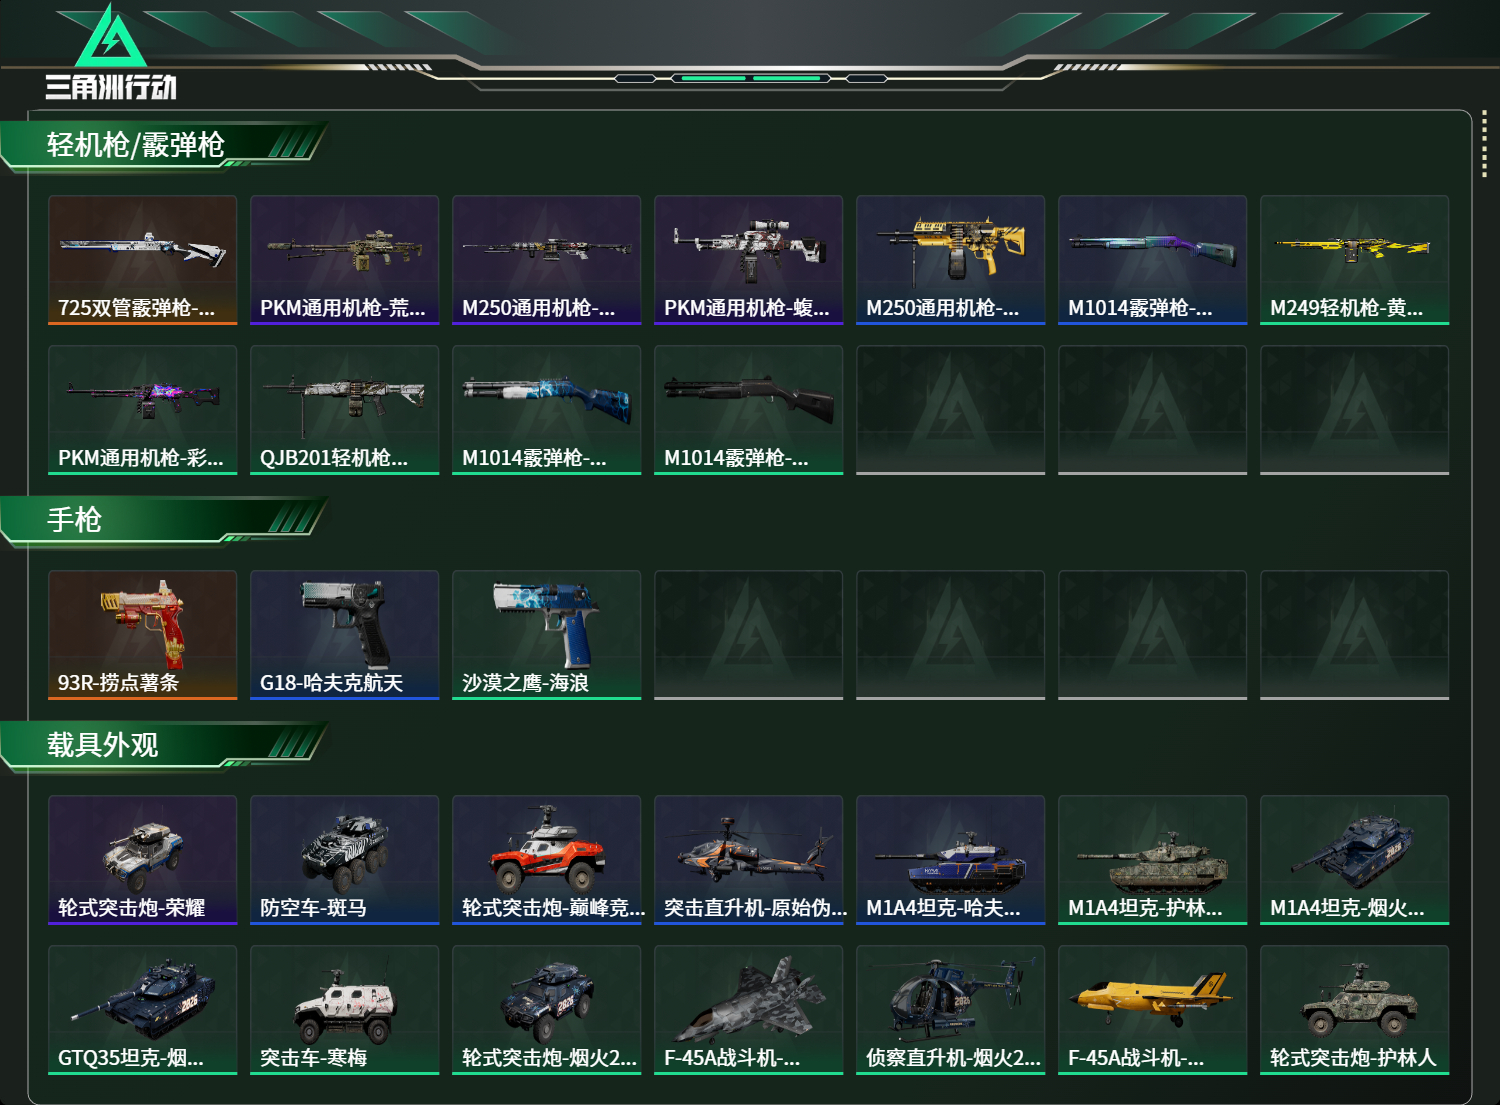The image size is (1500, 1105).
Task: Choose the 轮式突击炮-护林人 vehicle skin
Action: point(1355,1010)
